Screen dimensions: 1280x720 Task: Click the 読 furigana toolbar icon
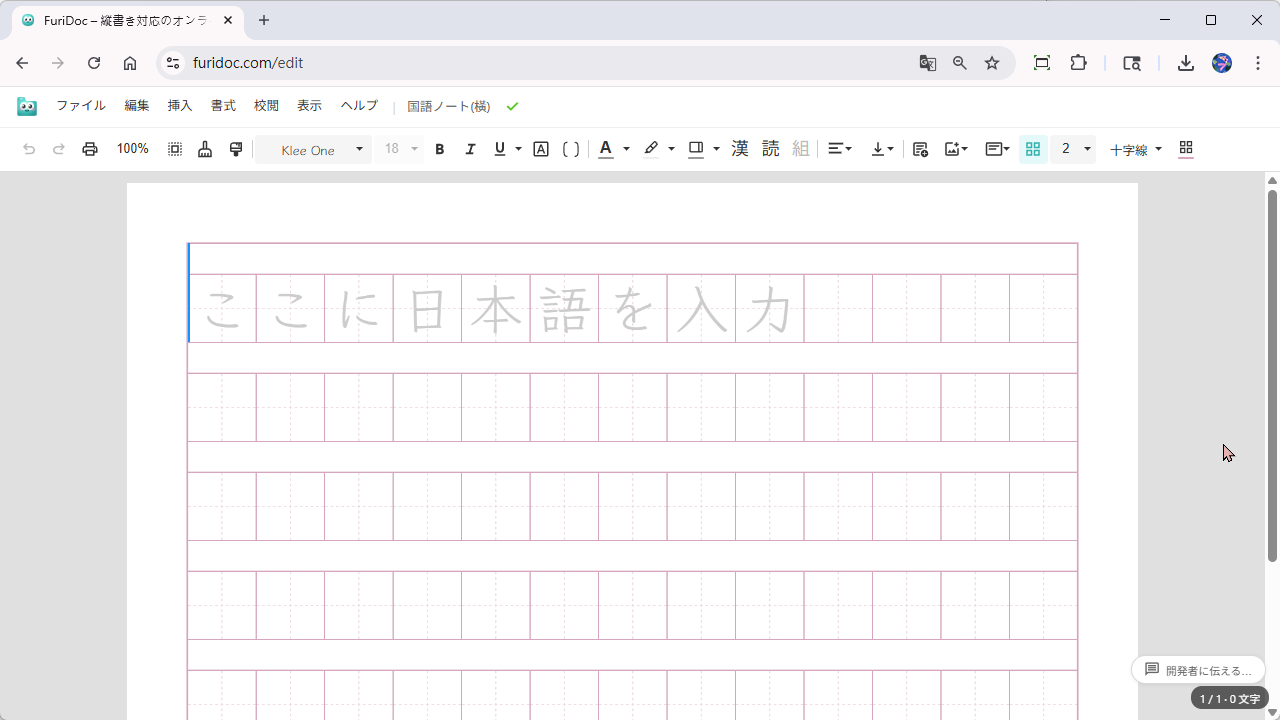(769, 148)
